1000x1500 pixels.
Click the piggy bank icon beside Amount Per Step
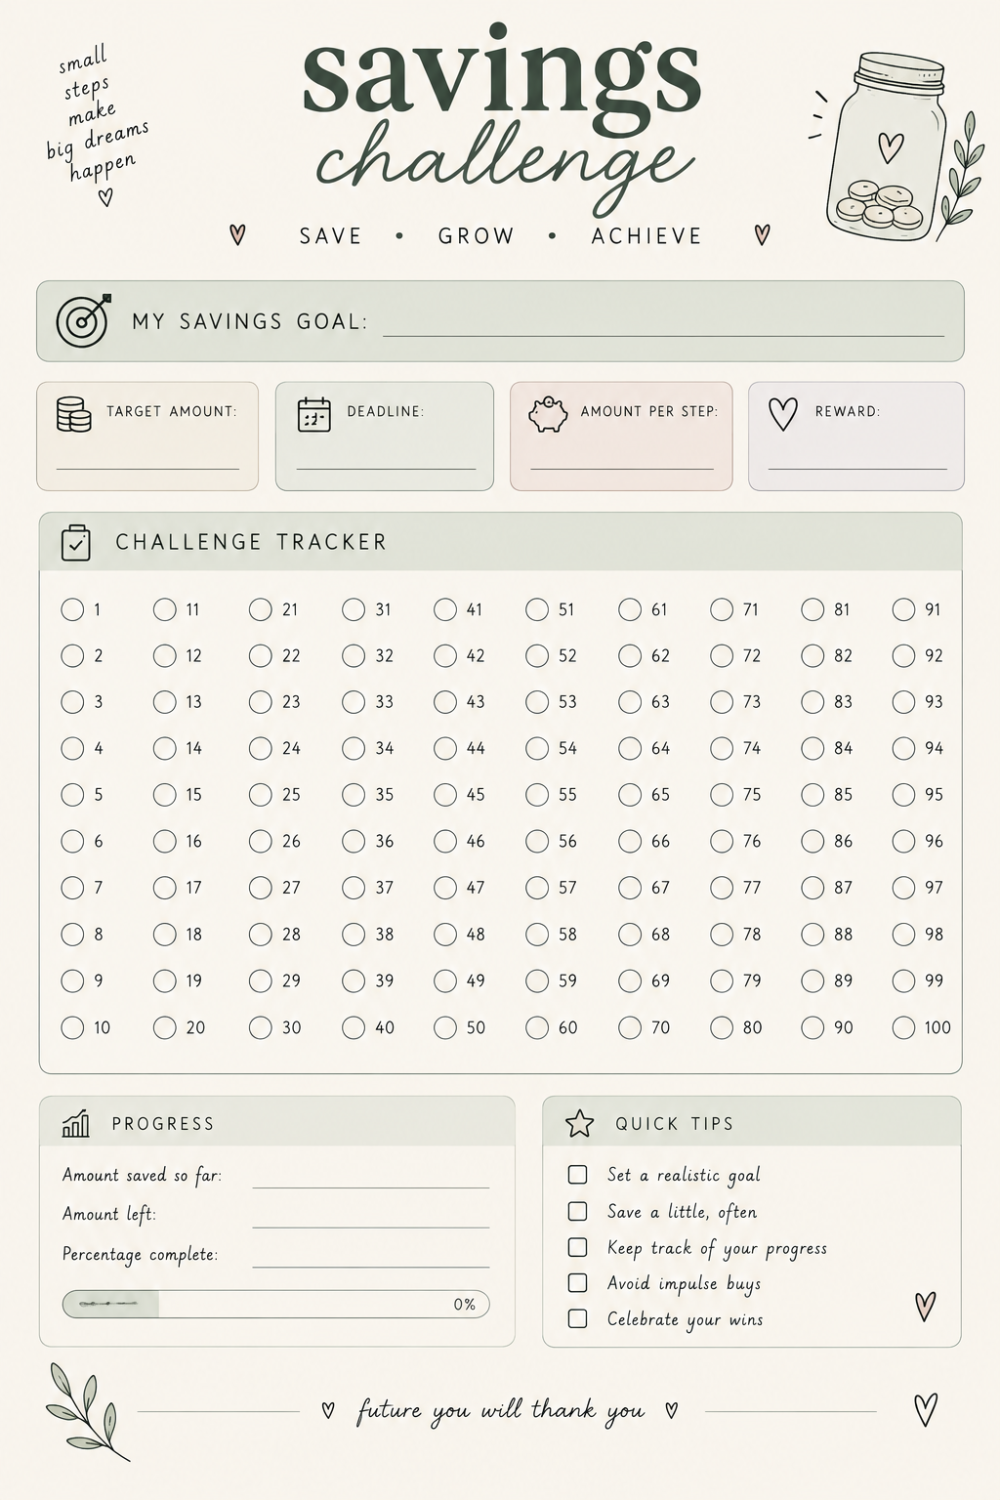tap(547, 414)
